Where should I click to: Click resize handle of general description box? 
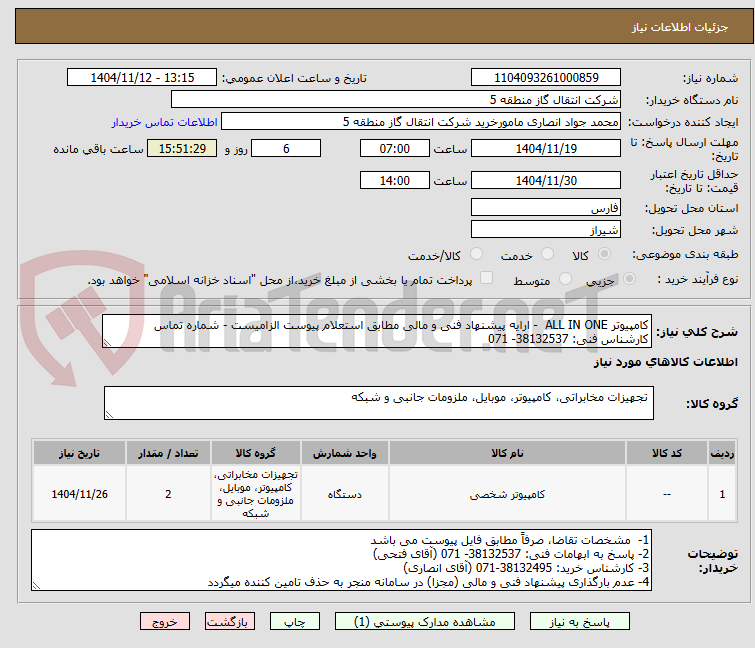[x=107, y=343]
